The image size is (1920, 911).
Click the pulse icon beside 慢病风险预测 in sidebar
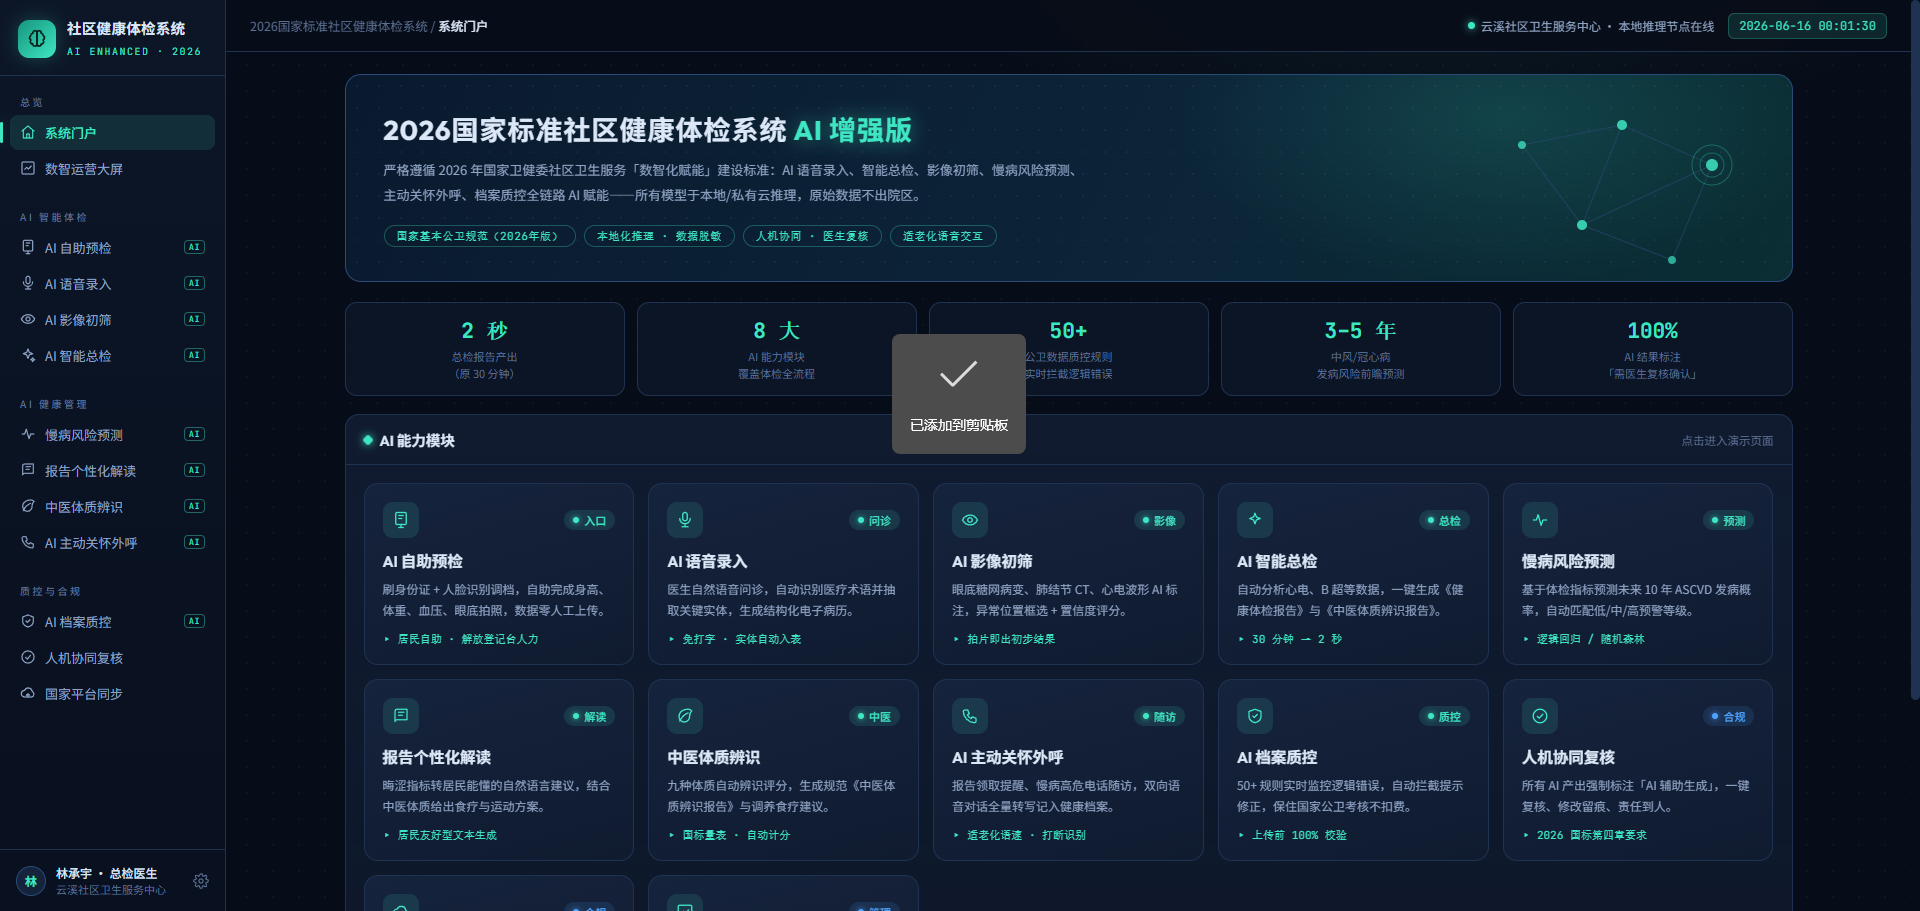28,434
